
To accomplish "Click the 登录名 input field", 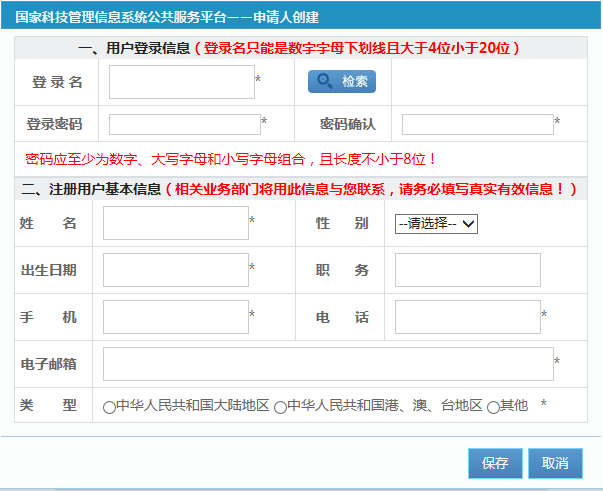I will 181,82.
